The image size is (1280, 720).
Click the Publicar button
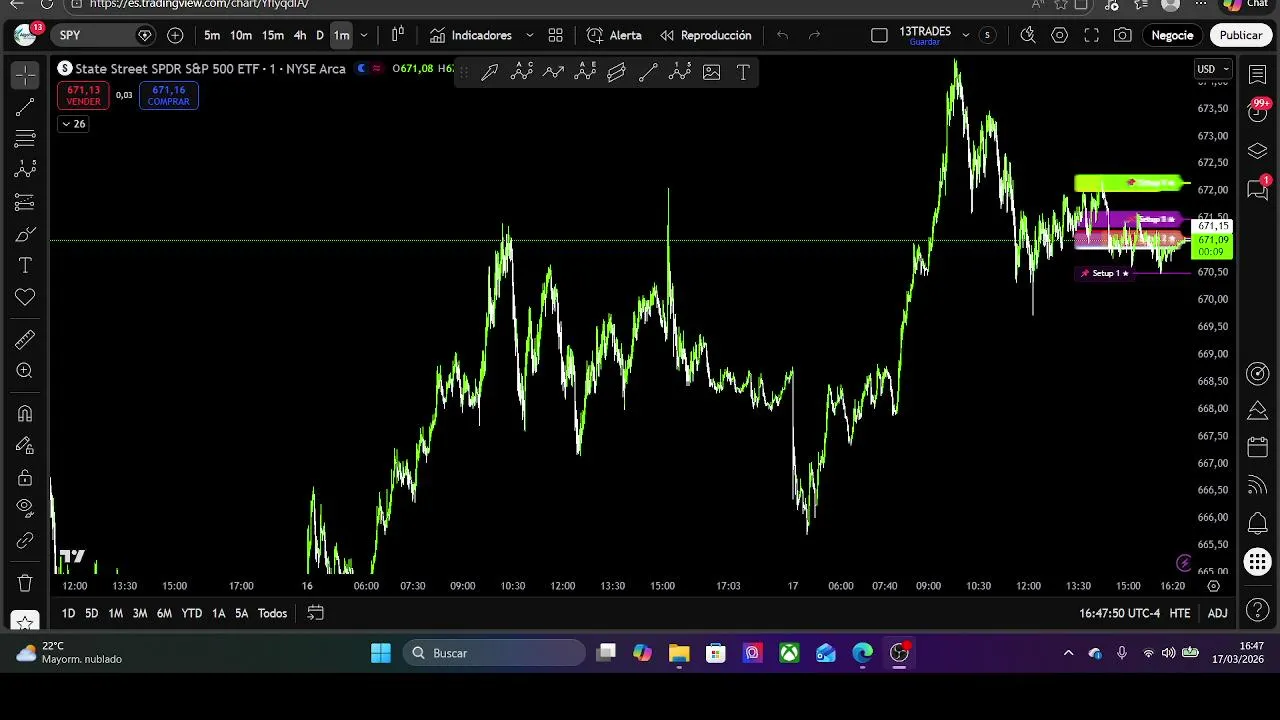point(1241,35)
